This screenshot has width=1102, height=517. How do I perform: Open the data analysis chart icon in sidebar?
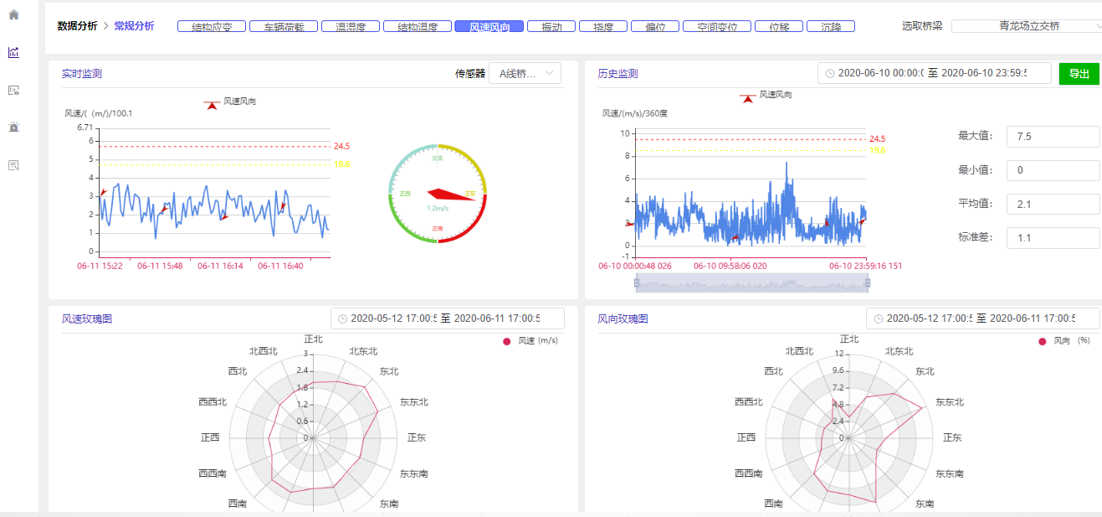[13, 52]
